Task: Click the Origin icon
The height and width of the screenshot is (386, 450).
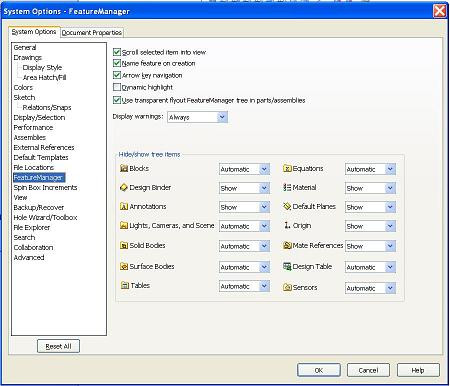Action: pyautogui.click(x=287, y=226)
